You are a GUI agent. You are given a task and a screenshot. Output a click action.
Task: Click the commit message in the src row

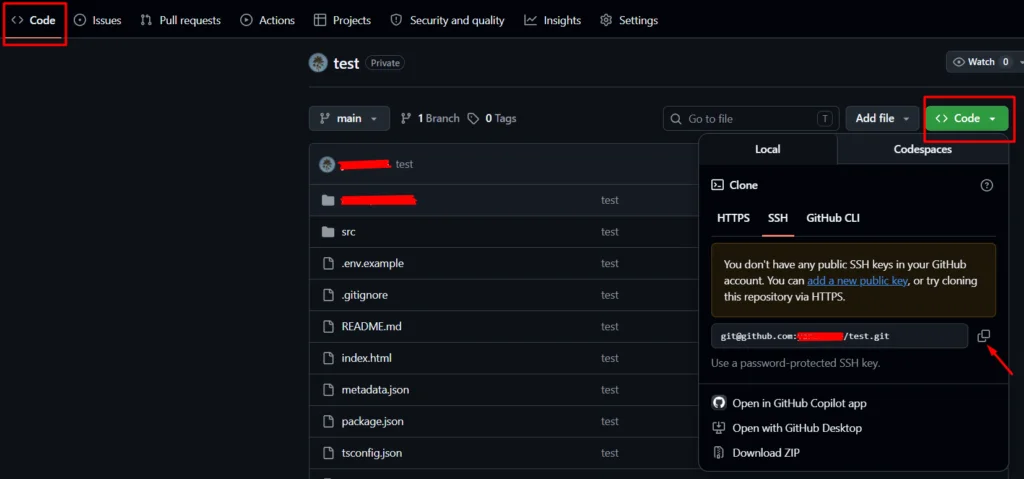[x=610, y=232]
